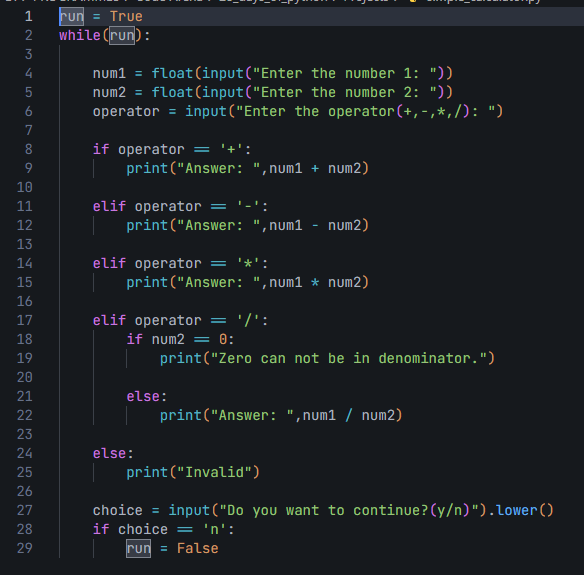Click line number 14 in the gutter
This screenshot has width=584, height=575.
pos(25,263)
